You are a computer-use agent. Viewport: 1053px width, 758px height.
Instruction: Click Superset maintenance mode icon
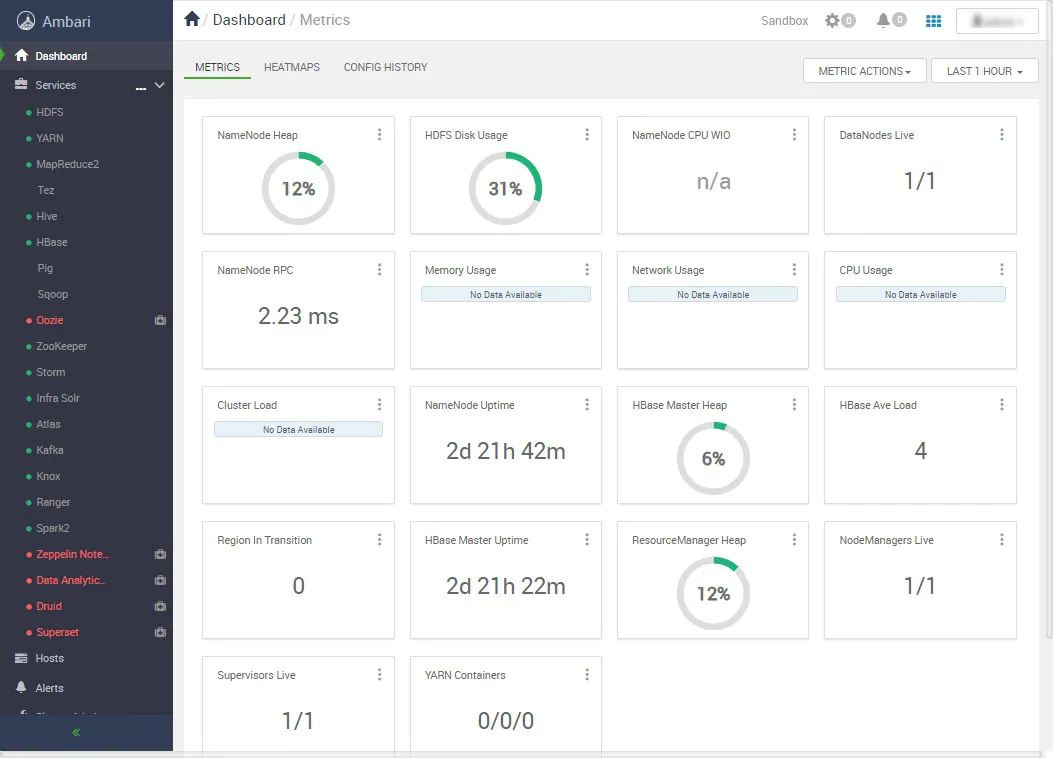(x=161, y=632)
